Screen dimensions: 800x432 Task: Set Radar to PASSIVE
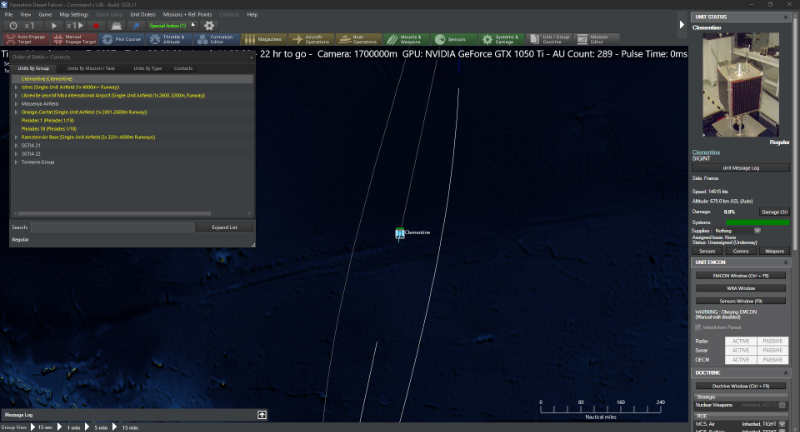tap(772, 341)
